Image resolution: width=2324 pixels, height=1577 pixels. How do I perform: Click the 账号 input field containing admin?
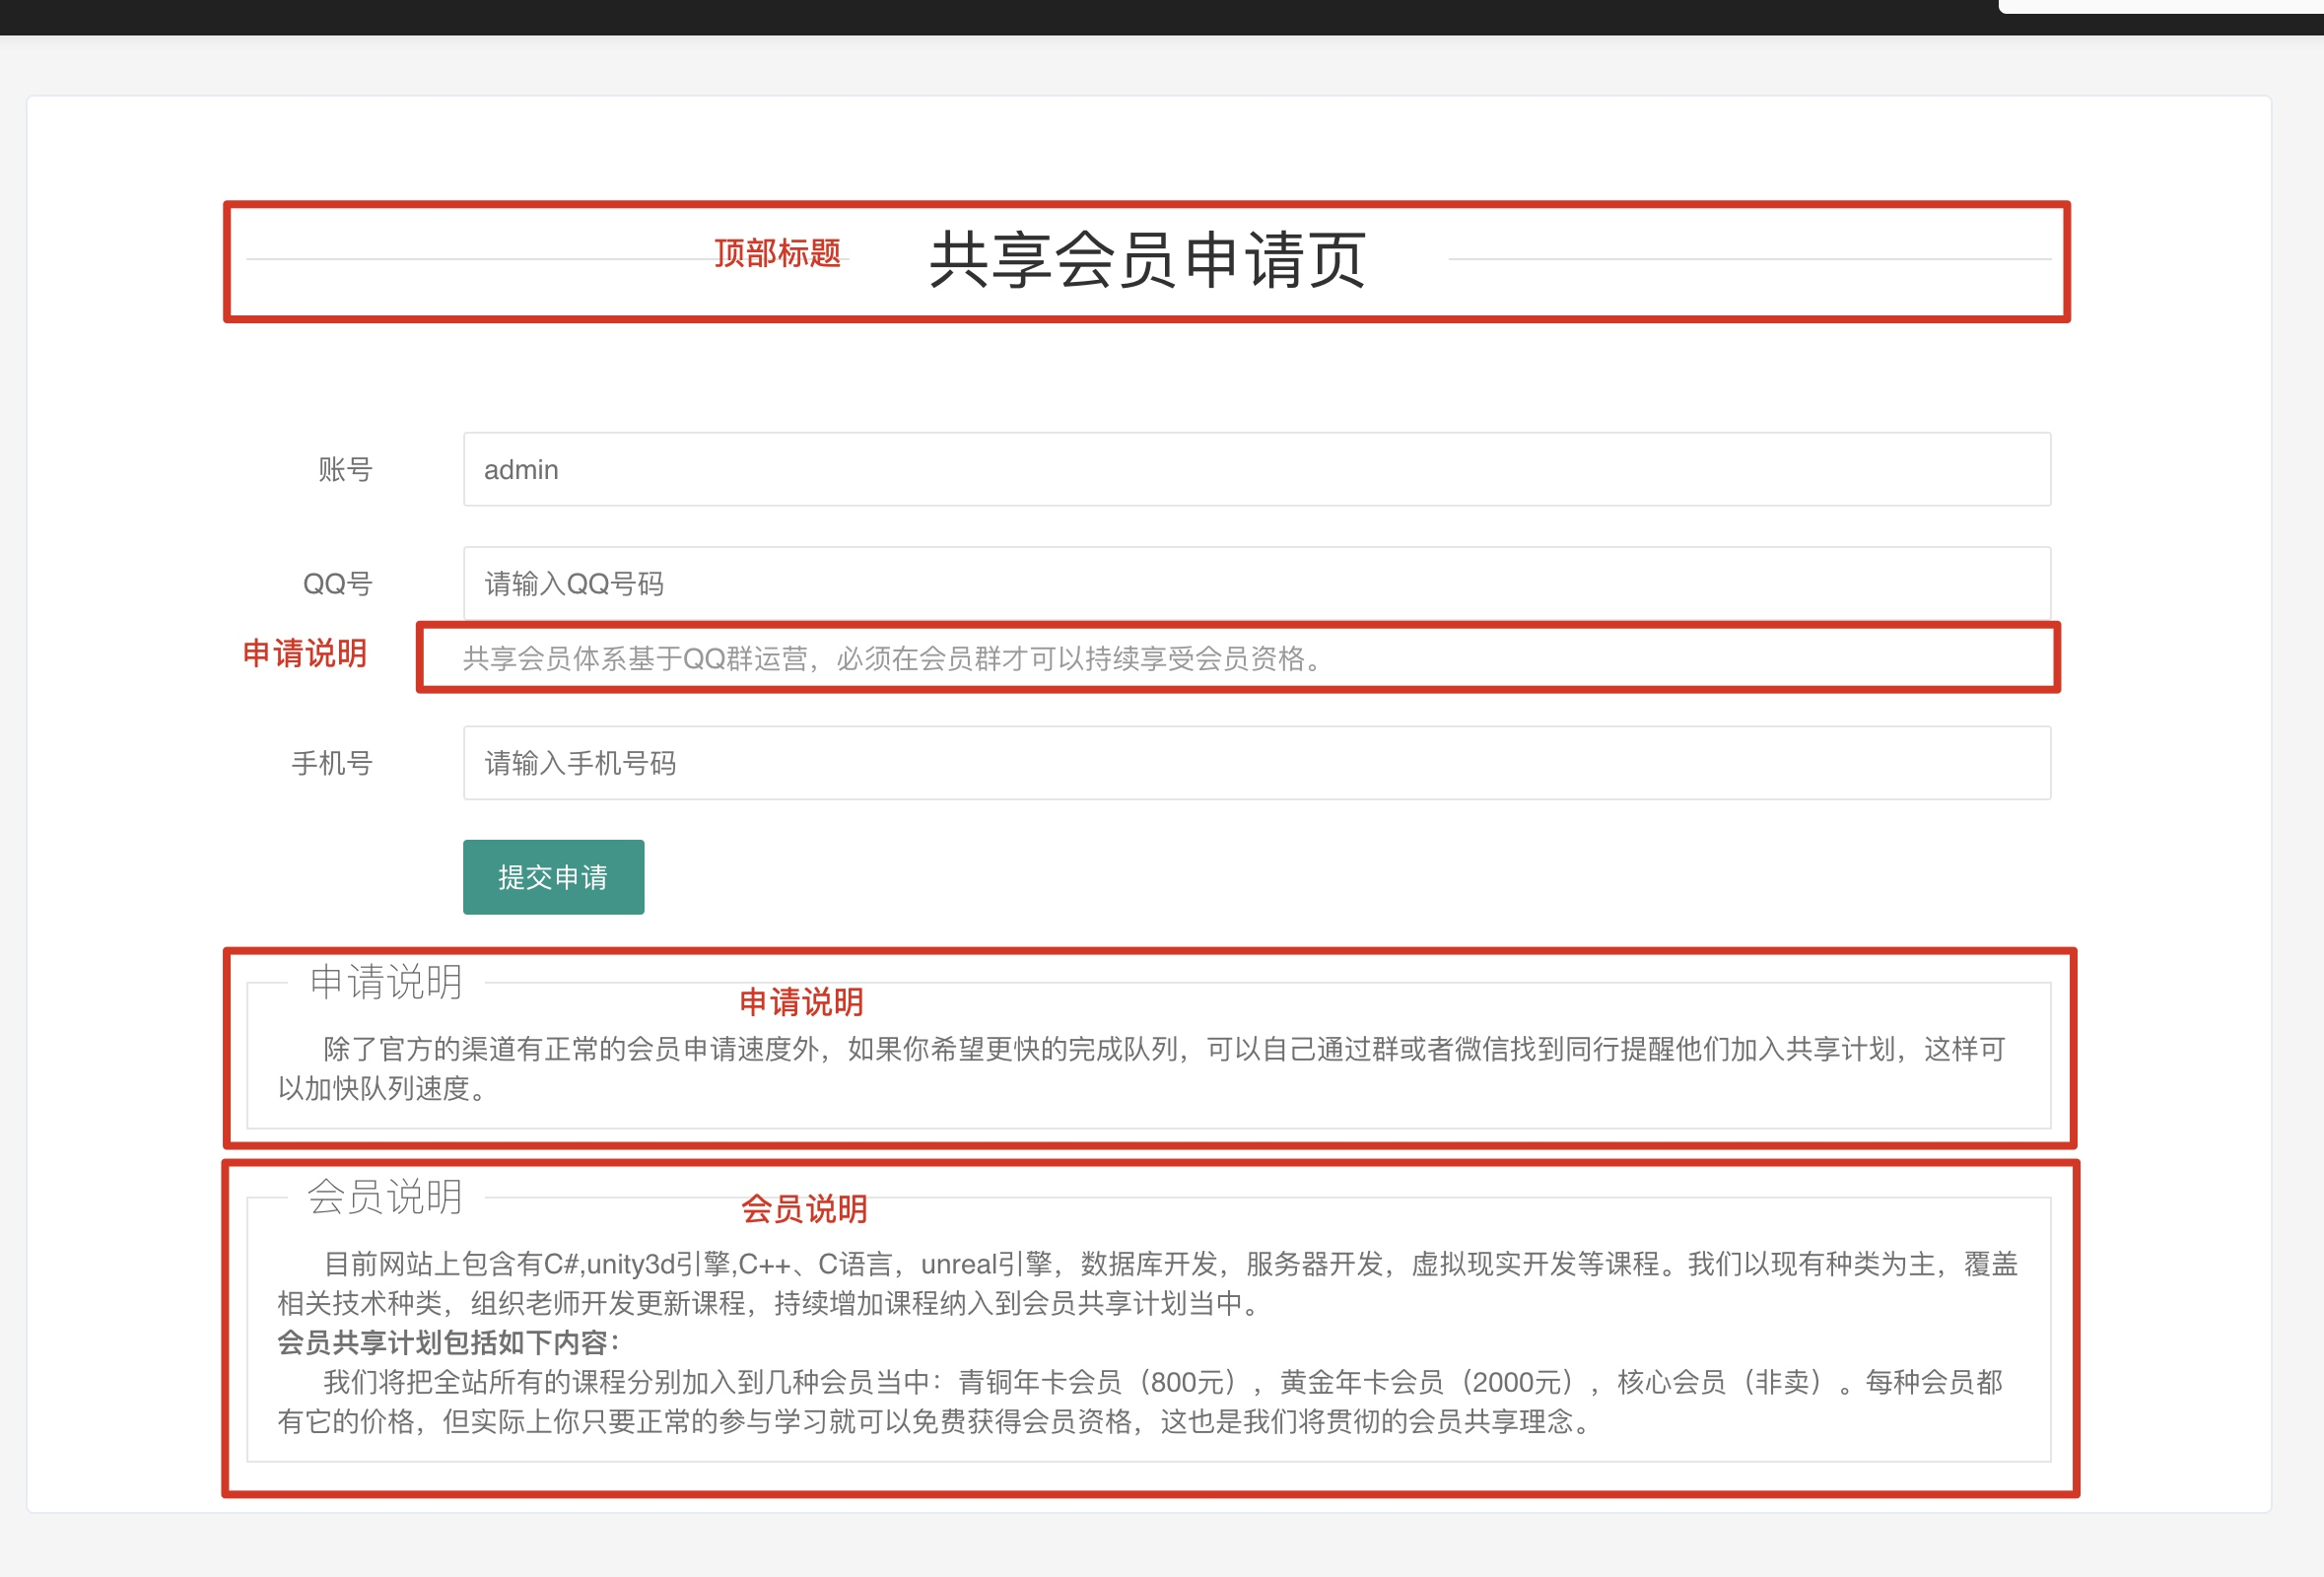pyautogui.click(x=1256, y=469)
